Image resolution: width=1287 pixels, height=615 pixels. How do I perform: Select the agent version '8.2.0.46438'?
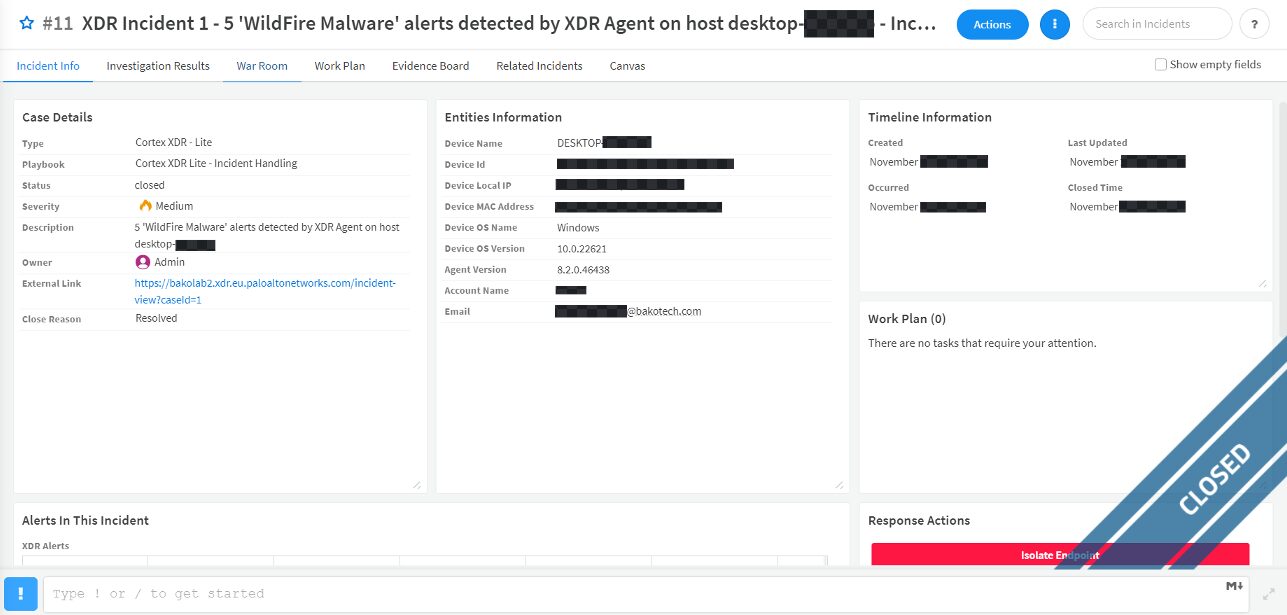[x=583, y=269]
